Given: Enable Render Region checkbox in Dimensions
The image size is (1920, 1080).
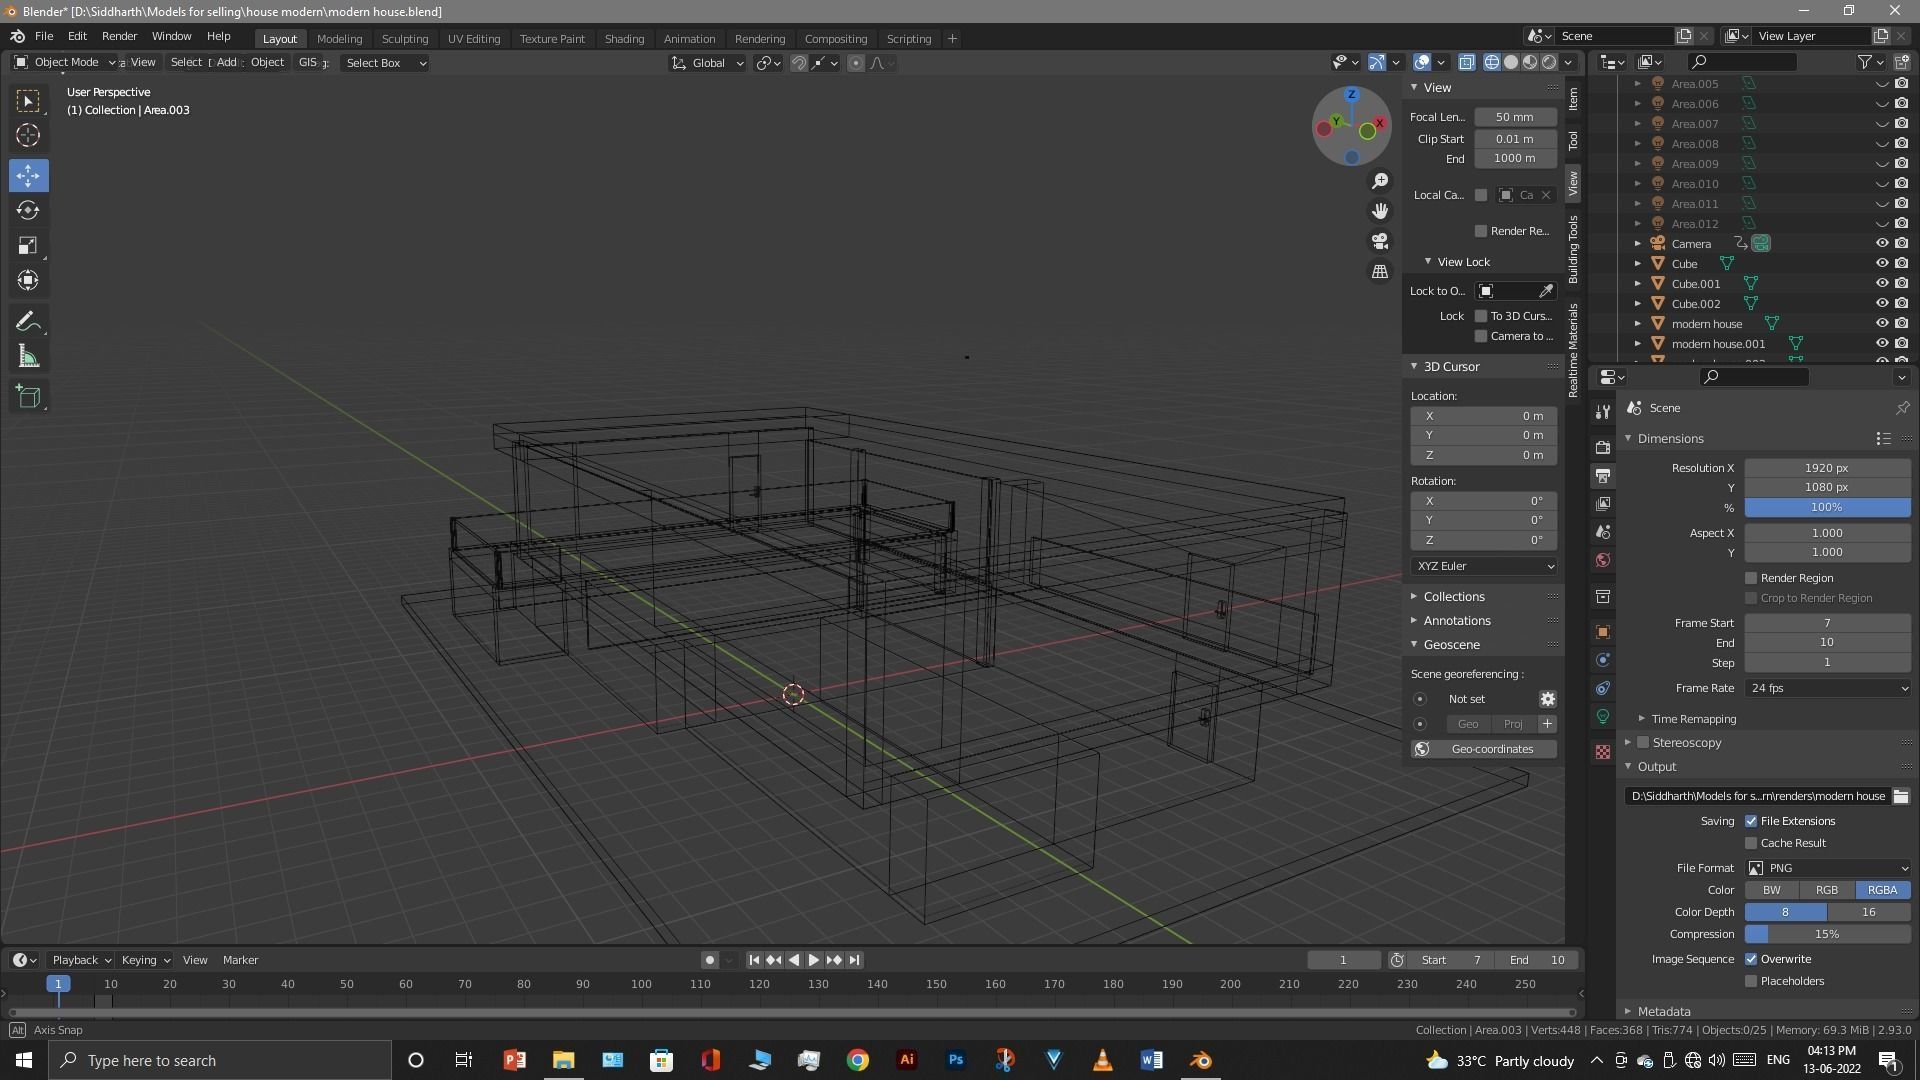Looking at the screenshot, I should point(1751,578).
